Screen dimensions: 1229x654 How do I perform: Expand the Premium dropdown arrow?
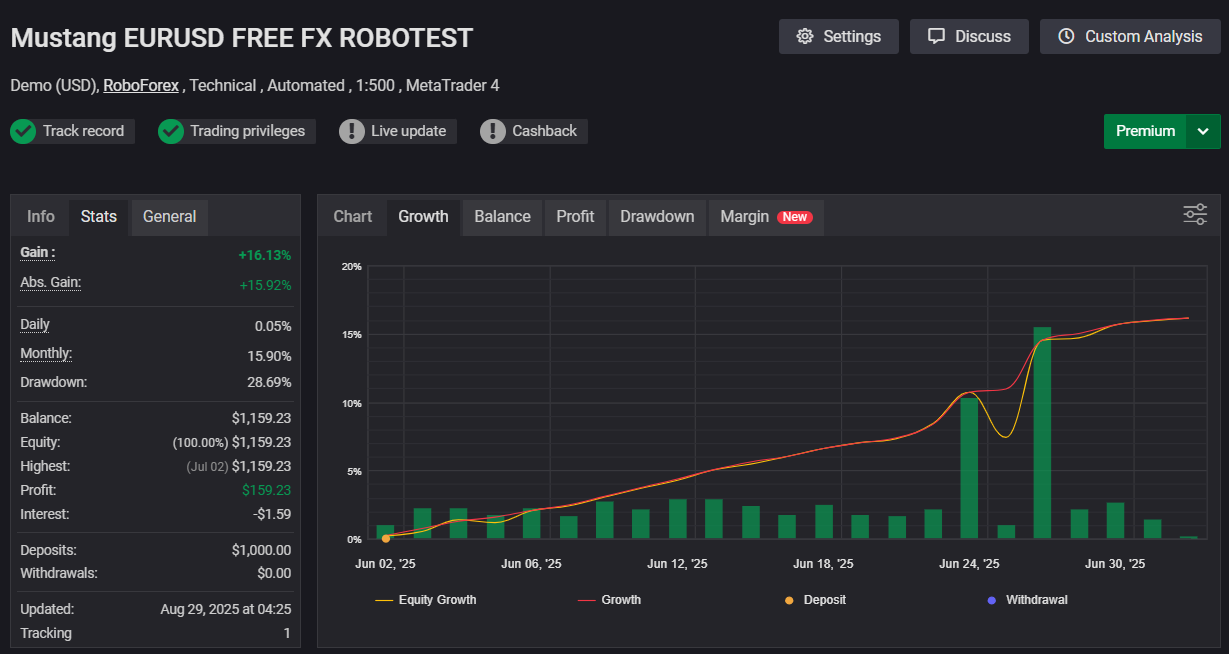click(x=1203, y=131)
